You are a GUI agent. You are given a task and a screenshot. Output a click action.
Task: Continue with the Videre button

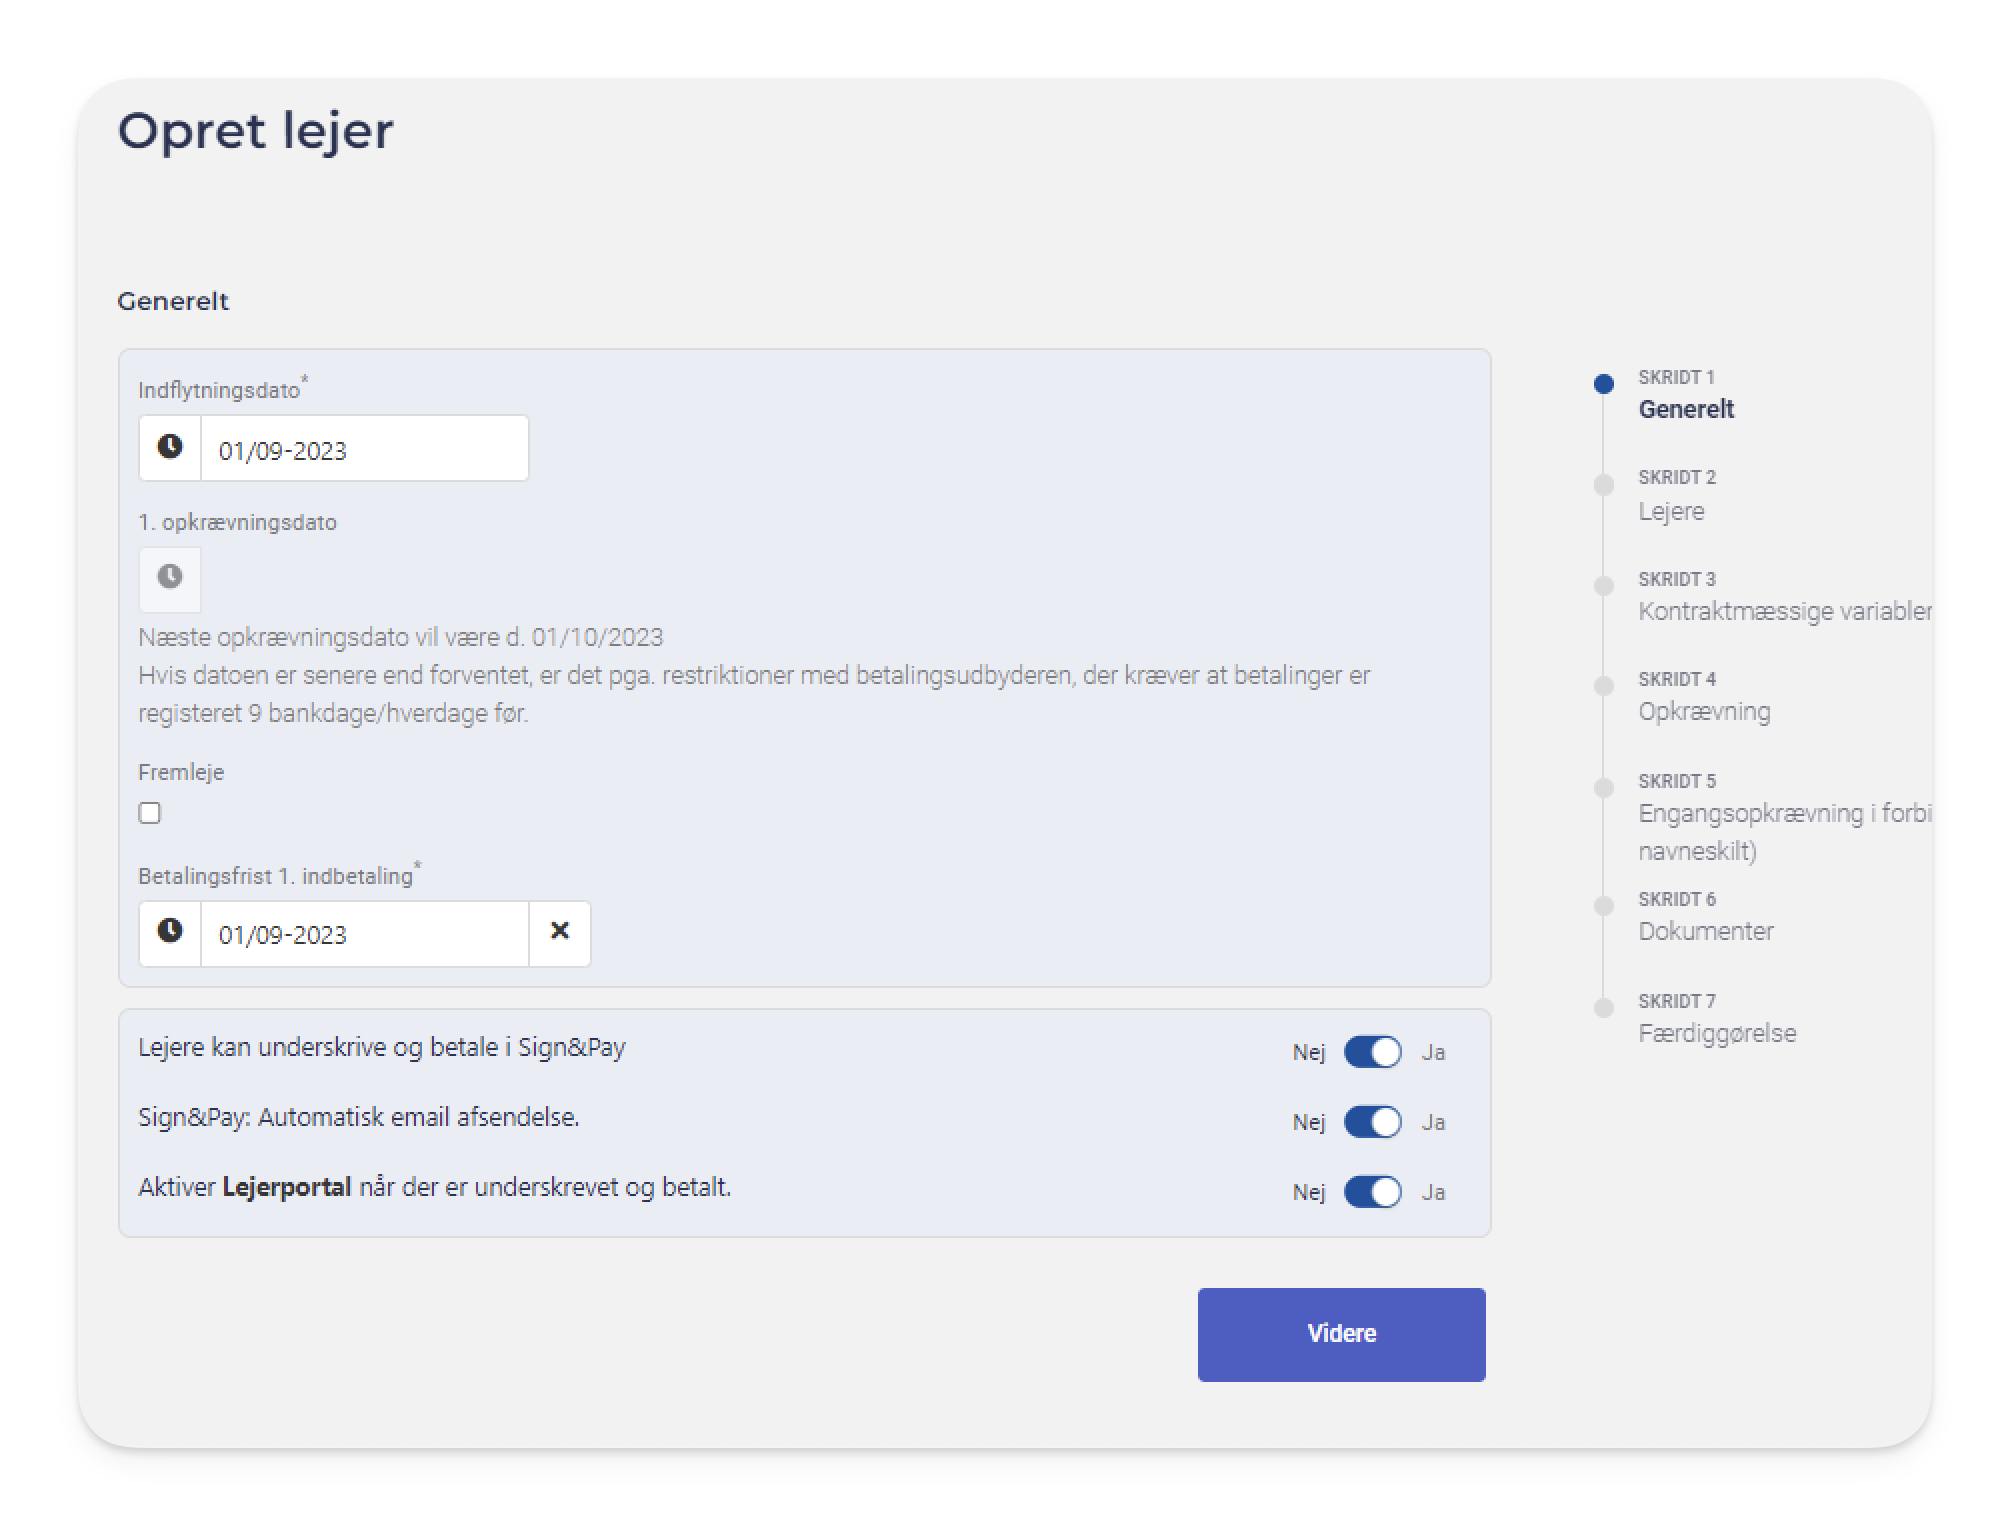[1341, 1334]
